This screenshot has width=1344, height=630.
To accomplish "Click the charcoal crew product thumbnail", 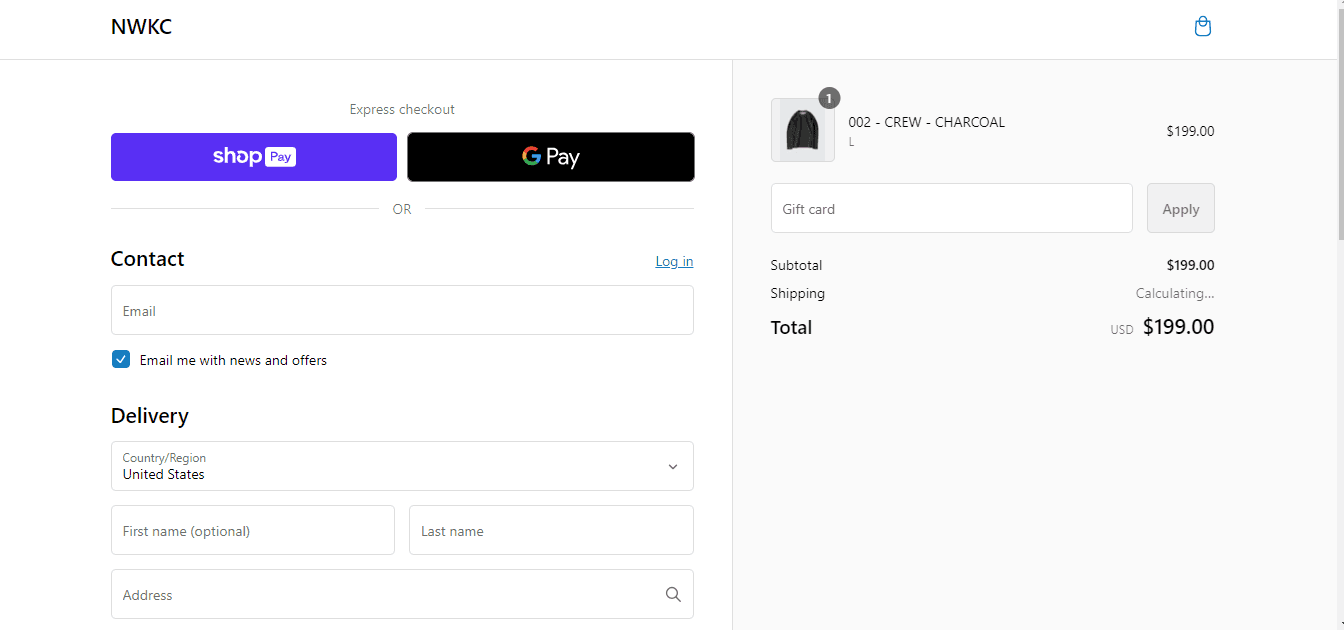I will [x=803, y=130].
